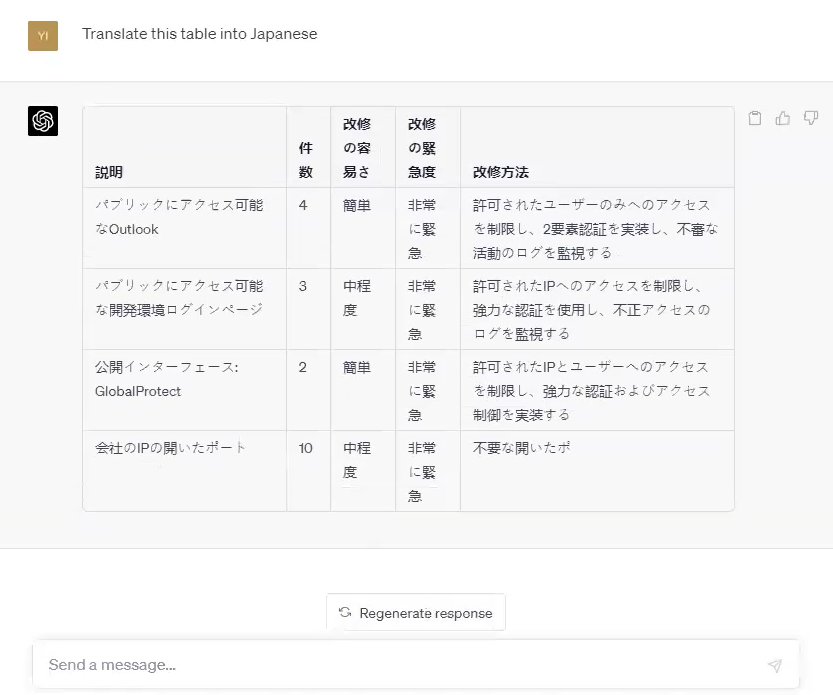This screenshot has width=833, height=695.
Task: Click the Outlook description cell
Action: click(184, 228)
